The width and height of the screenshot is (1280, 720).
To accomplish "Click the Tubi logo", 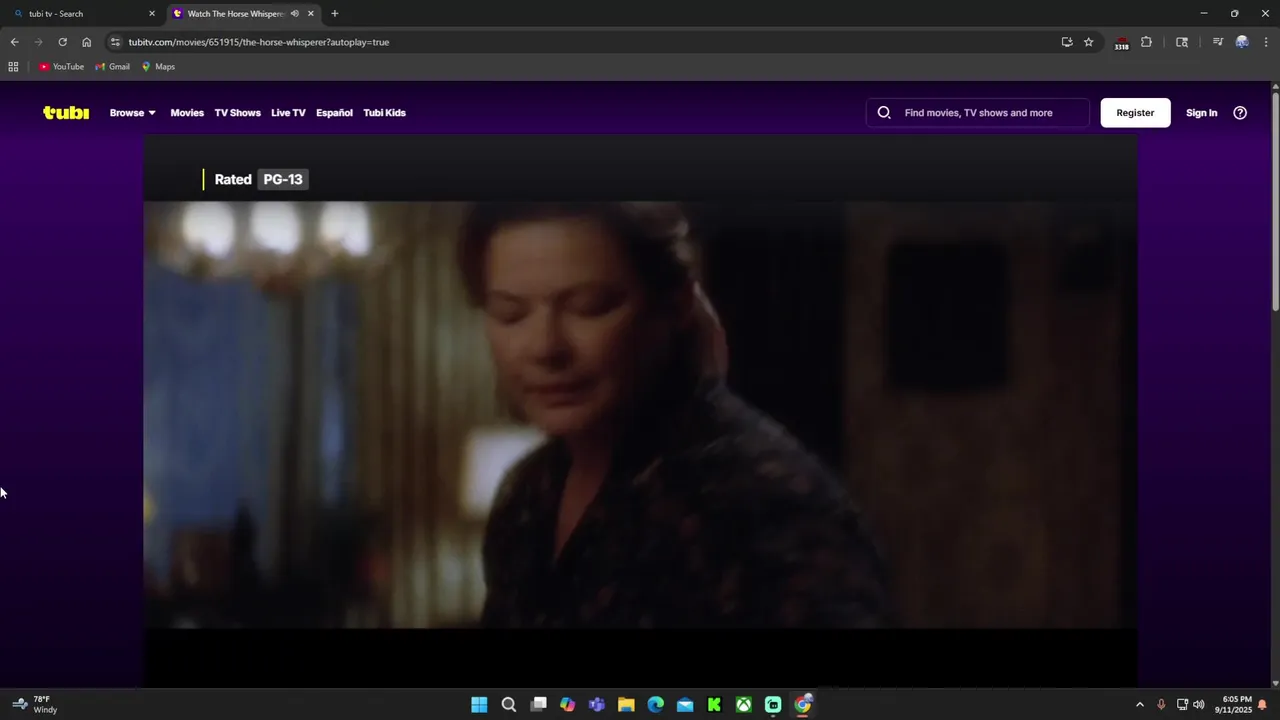I will [x=66, y=113].
